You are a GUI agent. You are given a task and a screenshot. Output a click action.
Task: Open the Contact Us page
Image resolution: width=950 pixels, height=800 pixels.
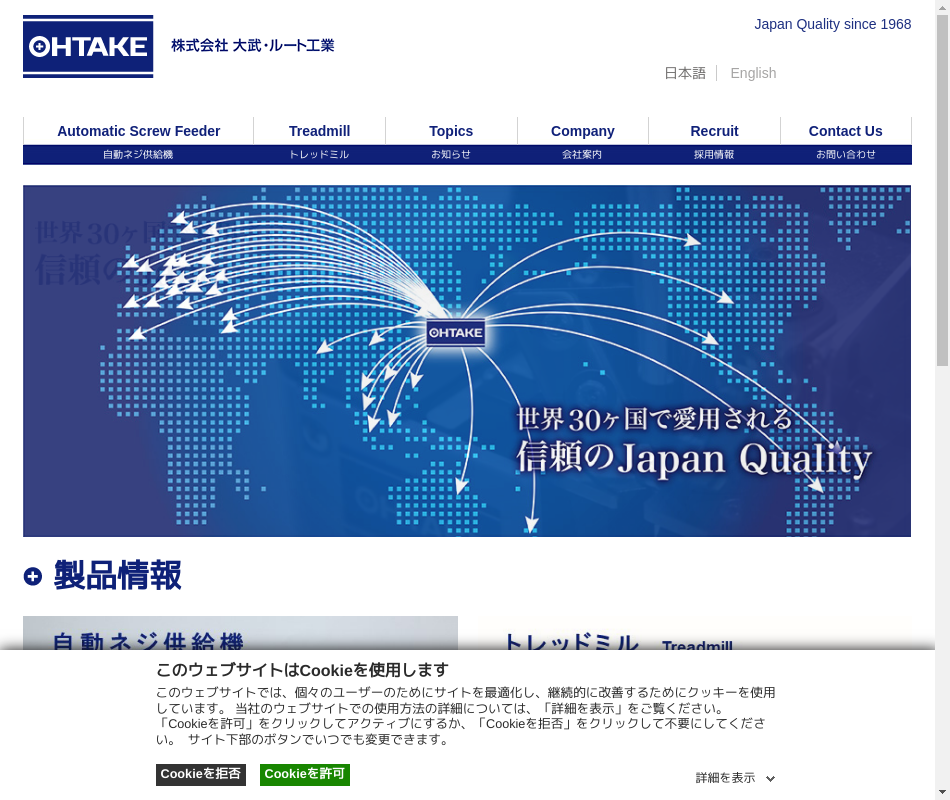point(845,131)
